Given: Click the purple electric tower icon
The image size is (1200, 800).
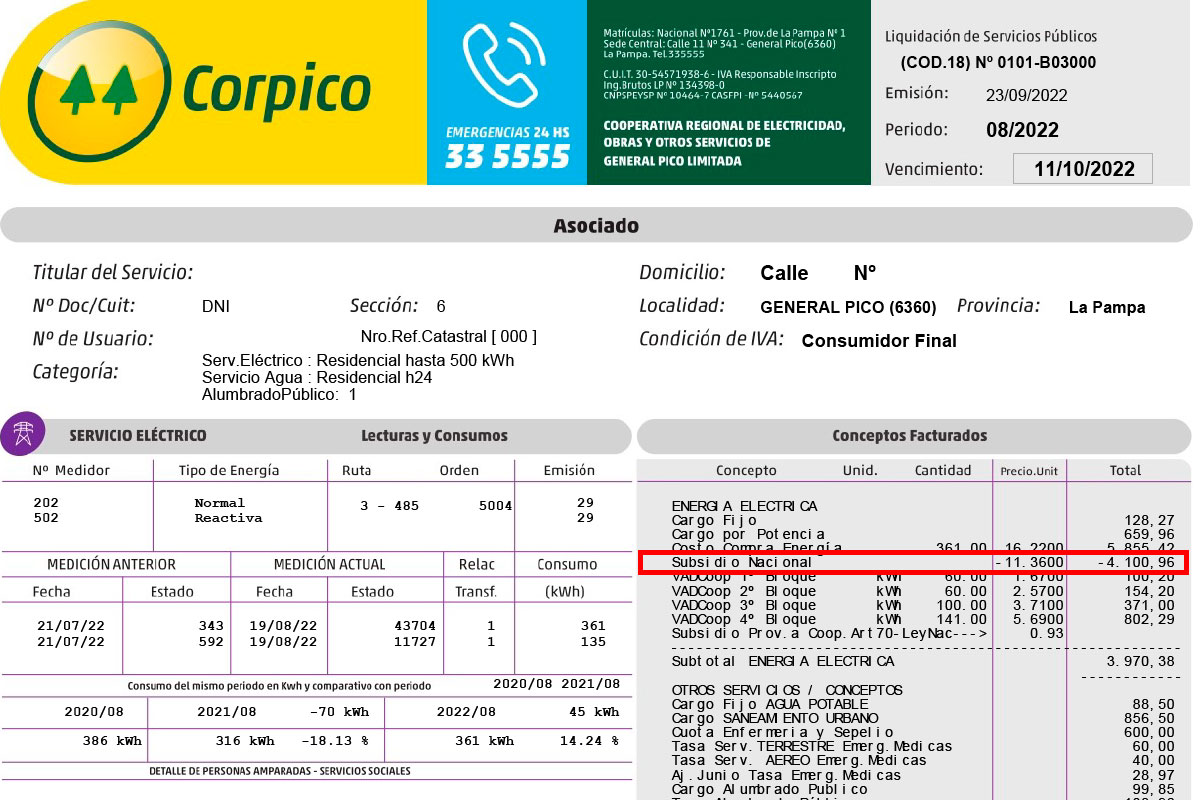Looking at the screenshot, I should point(22,434).
